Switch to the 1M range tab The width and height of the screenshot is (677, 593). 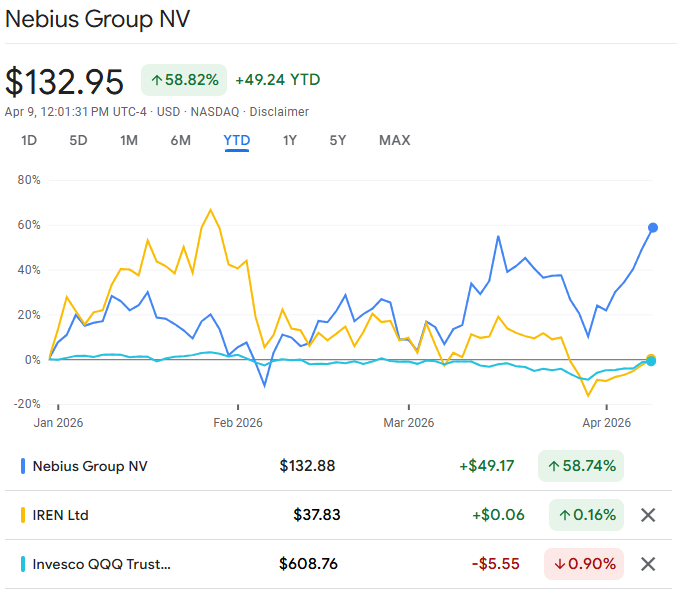129,140
